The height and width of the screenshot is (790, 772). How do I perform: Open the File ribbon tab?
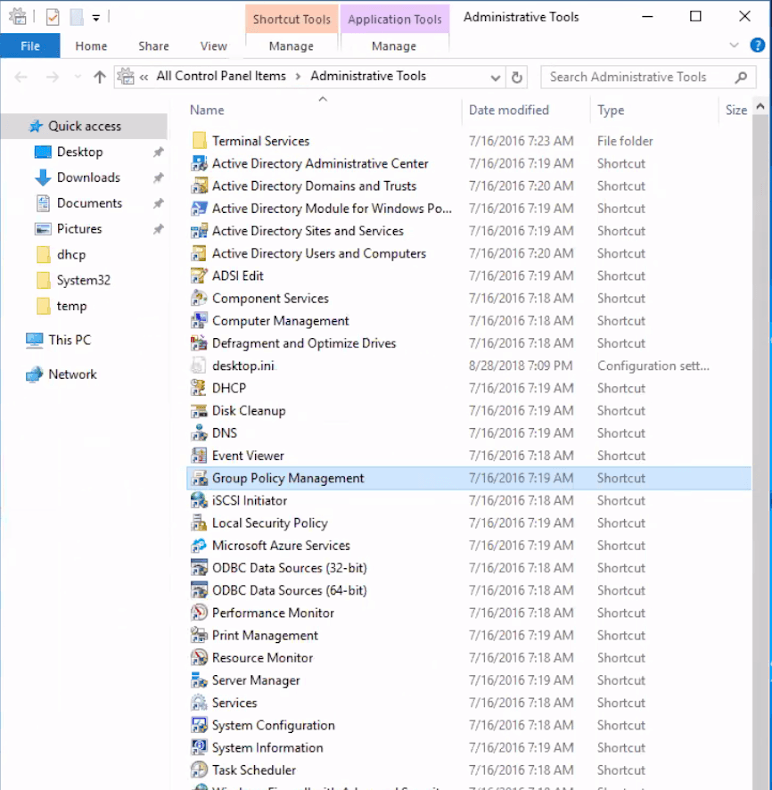point(30,46)
